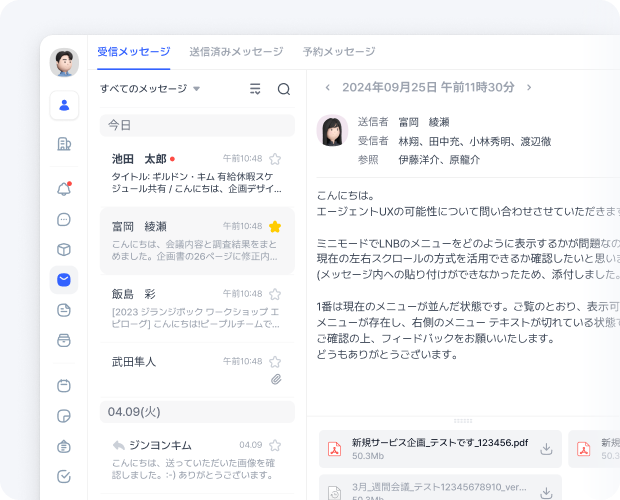Click the search magnifier in message list
This screenshot has height=500, width=620.
284,89
